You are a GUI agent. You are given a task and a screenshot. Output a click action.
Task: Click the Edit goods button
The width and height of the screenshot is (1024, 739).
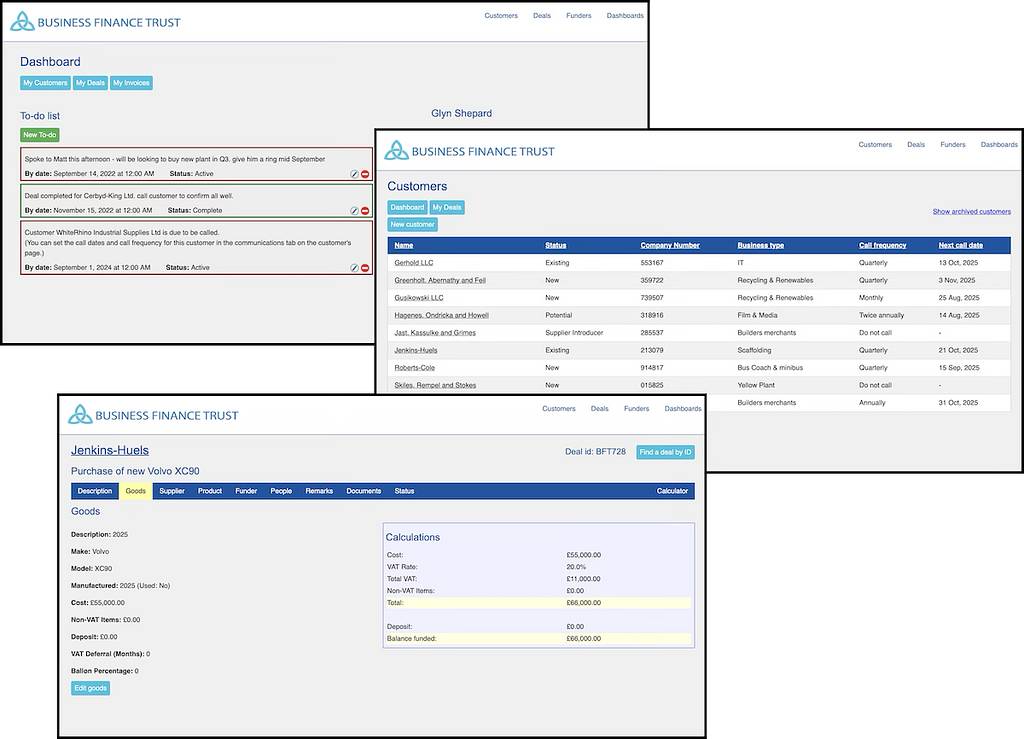pos(90,688)
